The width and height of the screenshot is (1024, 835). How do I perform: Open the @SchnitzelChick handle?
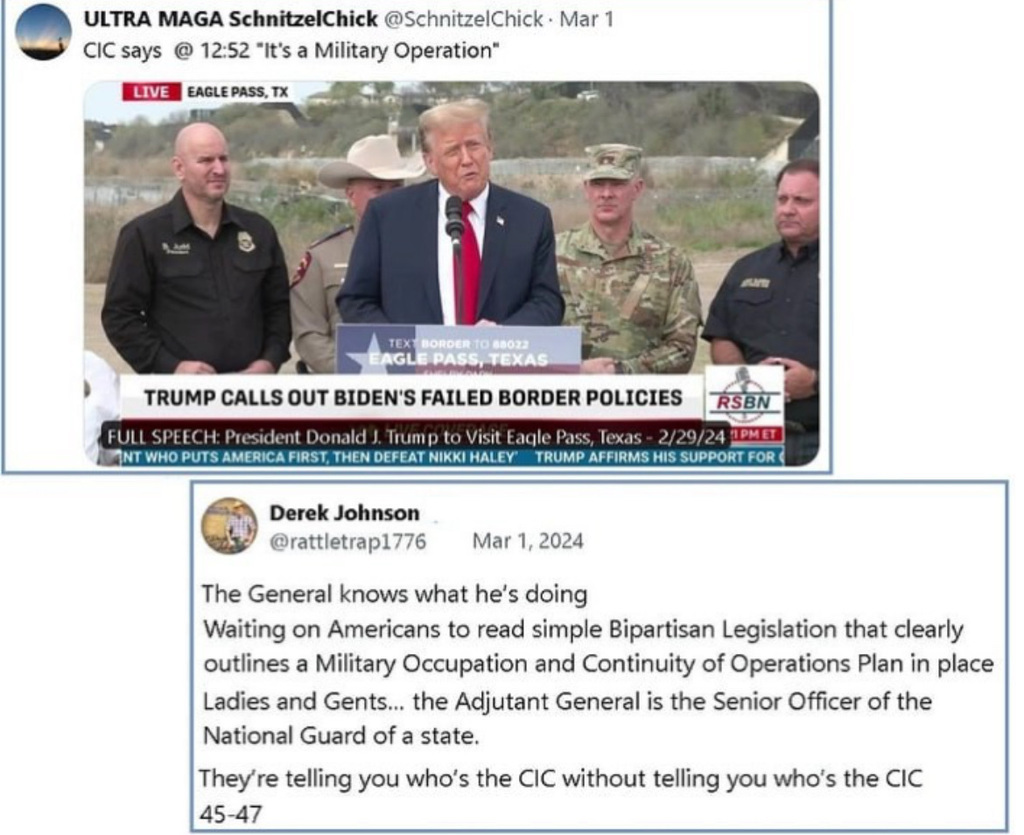463,19
